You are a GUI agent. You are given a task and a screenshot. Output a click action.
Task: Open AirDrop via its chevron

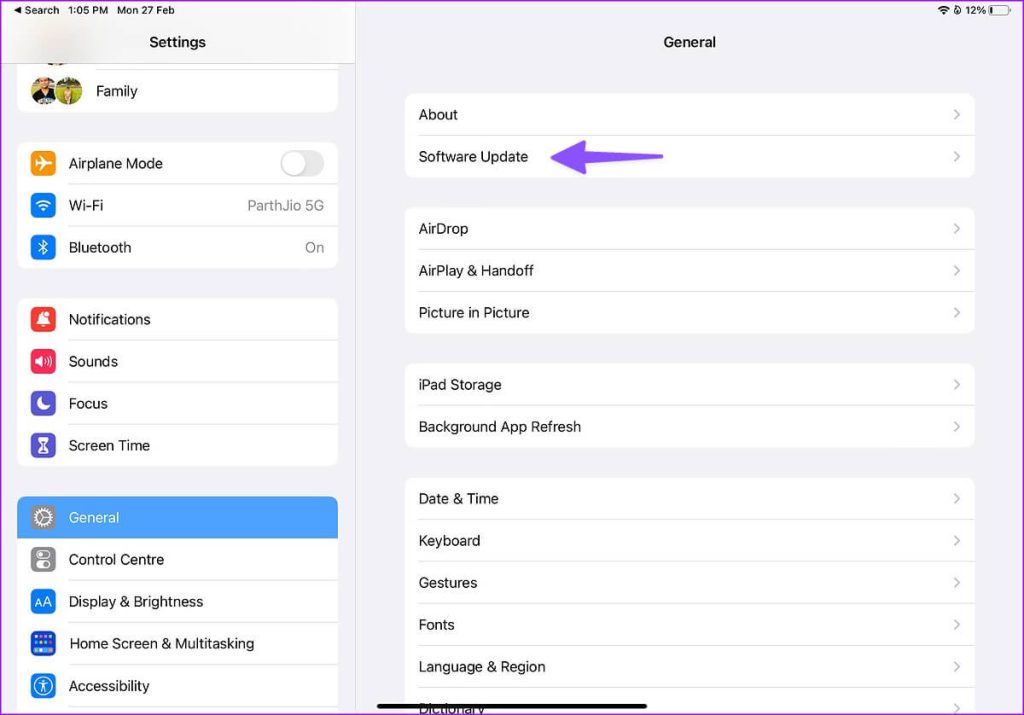click(x=957, y=228)
